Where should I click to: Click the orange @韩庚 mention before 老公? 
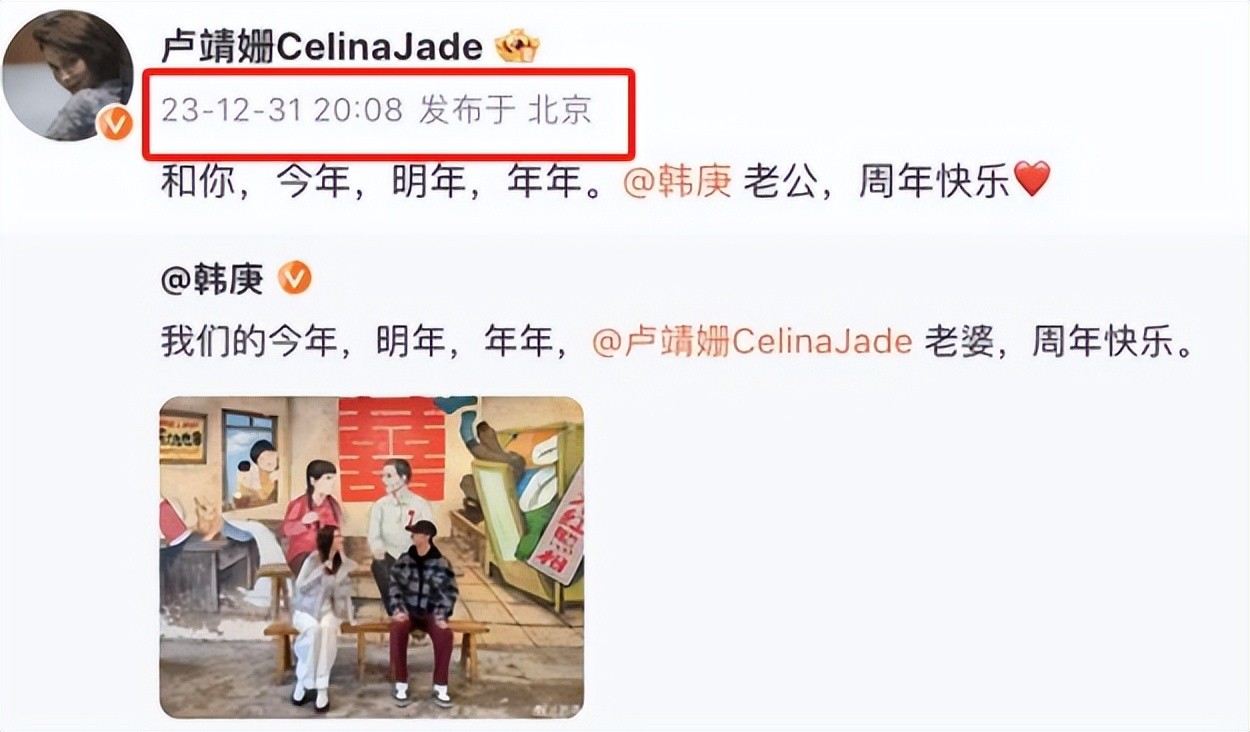click(x=678, y=181)
